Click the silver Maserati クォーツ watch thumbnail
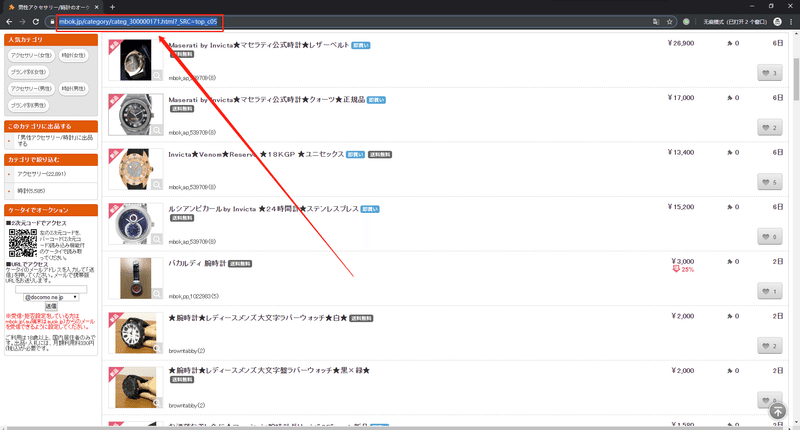Viewport: 800px width, 430px height. coord(135,114)
